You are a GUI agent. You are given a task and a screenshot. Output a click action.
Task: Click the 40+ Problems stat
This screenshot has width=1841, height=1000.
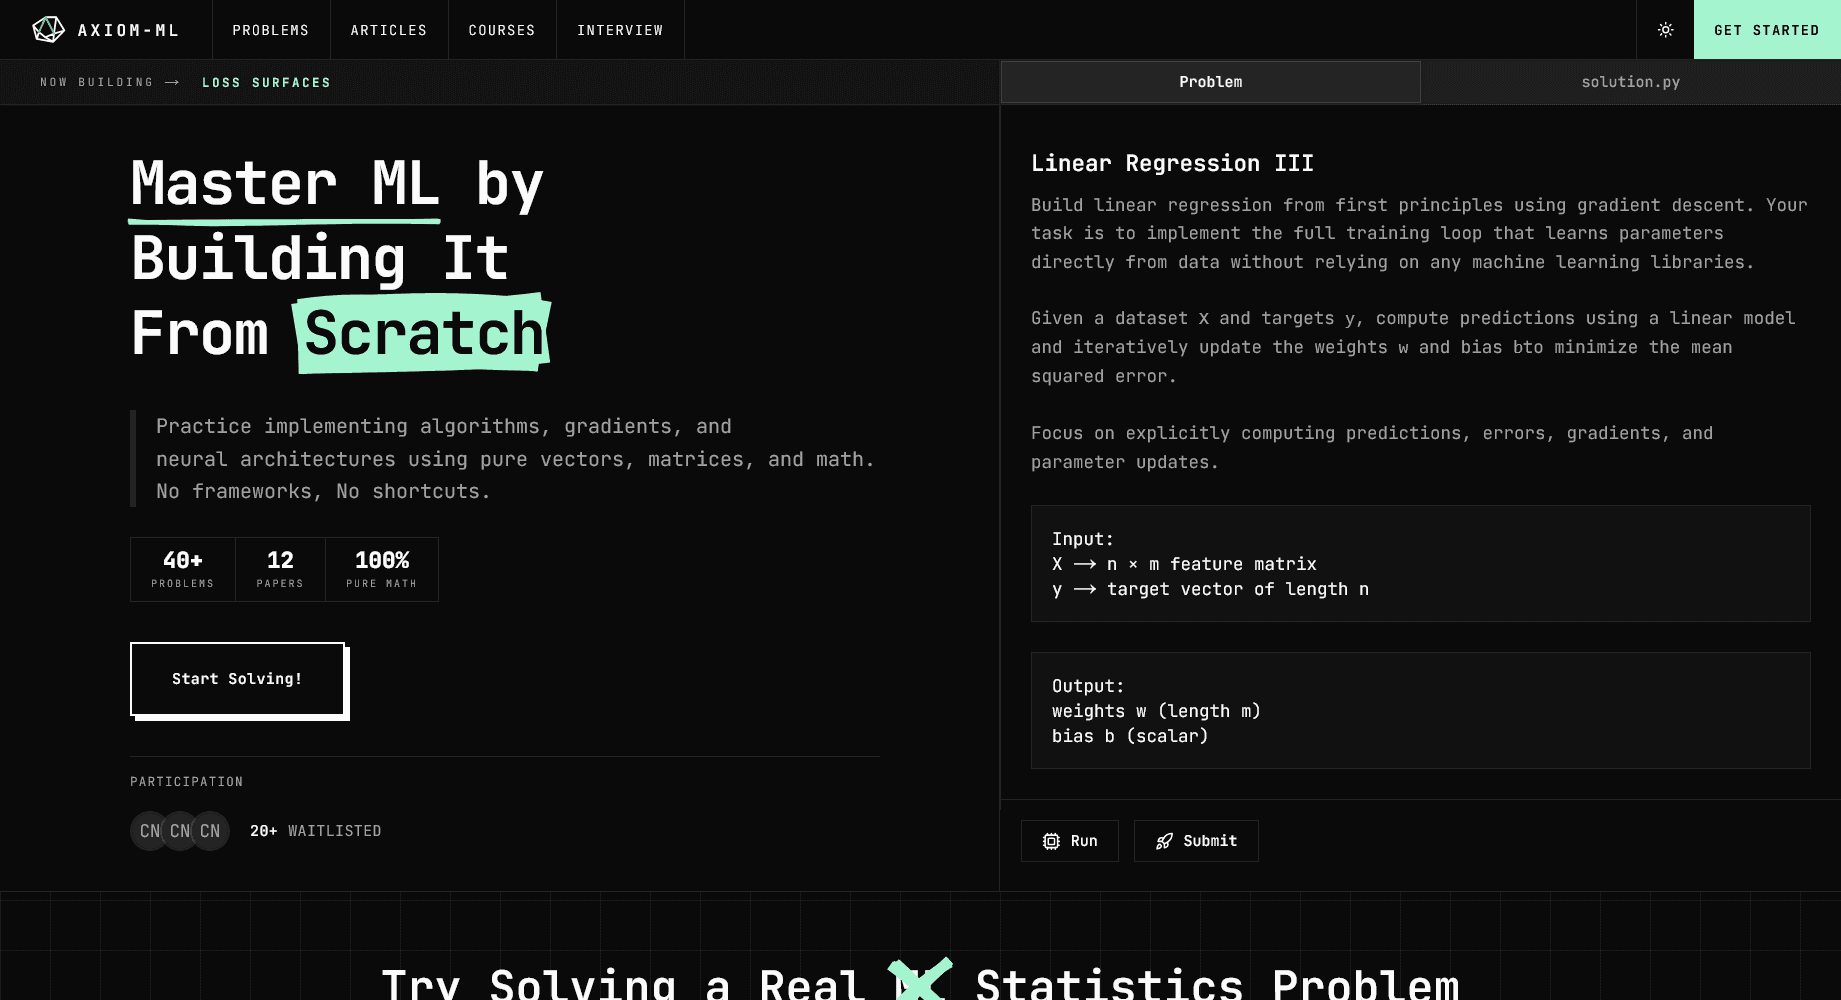(x=183, y=569)
